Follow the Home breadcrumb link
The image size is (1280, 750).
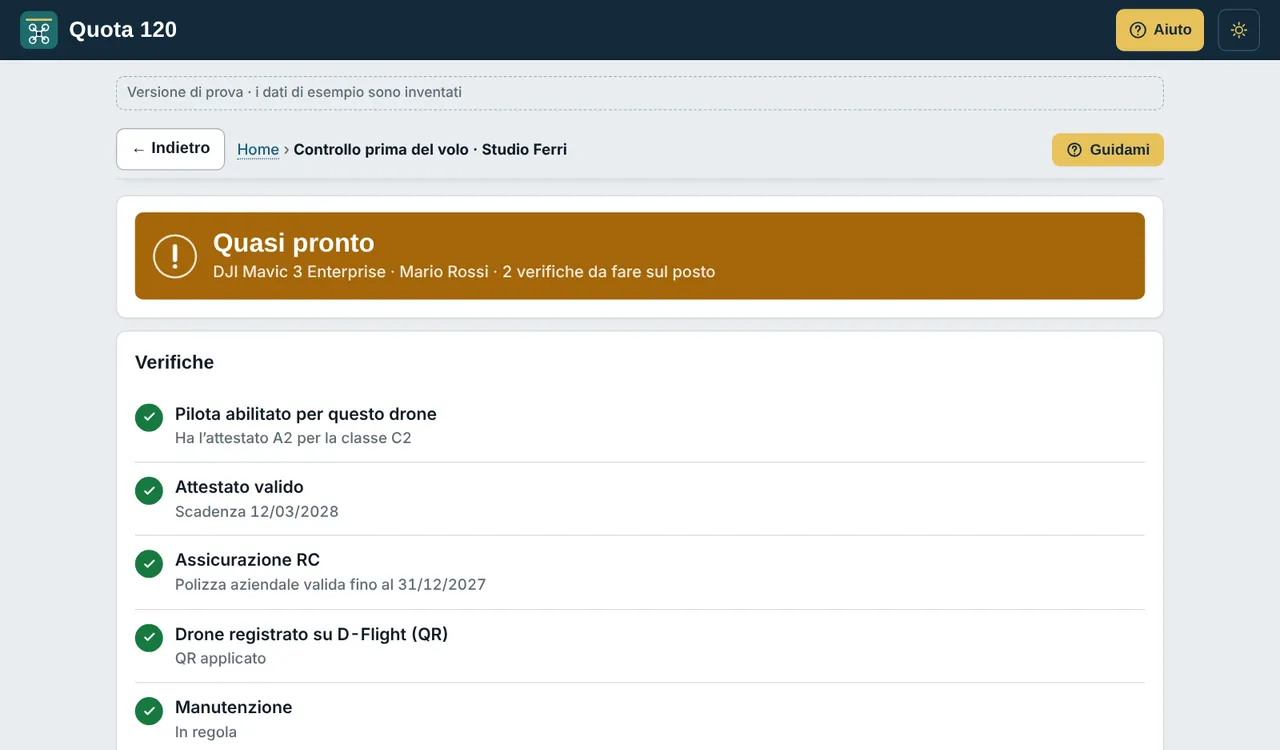(x=258, y=150)
